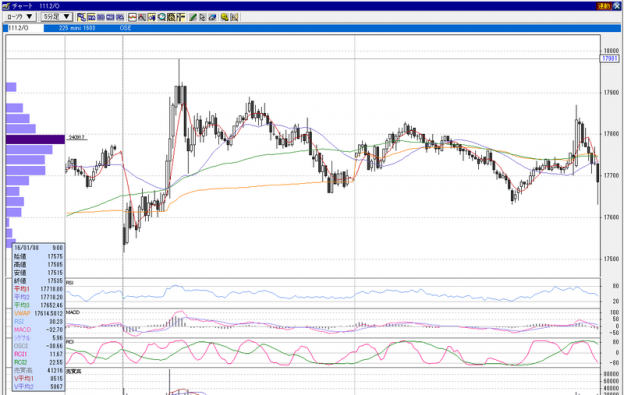This screenshot has width=624, height=395.
Task: Select the OSE exchange header label
Action: pos(125,28)
